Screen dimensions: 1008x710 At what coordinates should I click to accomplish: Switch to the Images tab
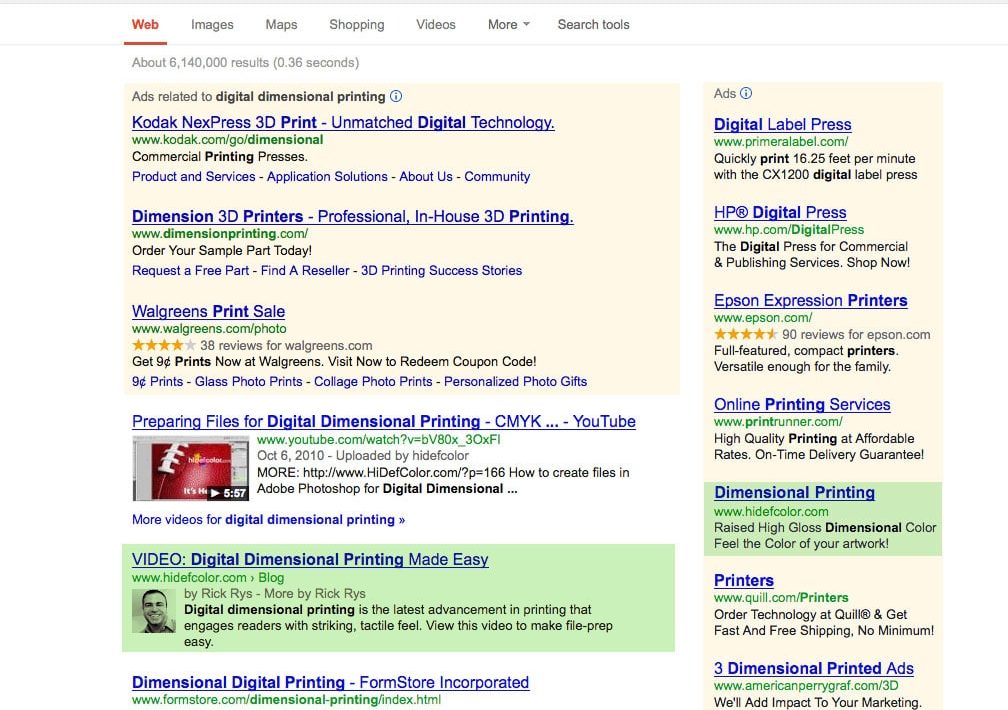coord(212,24)
